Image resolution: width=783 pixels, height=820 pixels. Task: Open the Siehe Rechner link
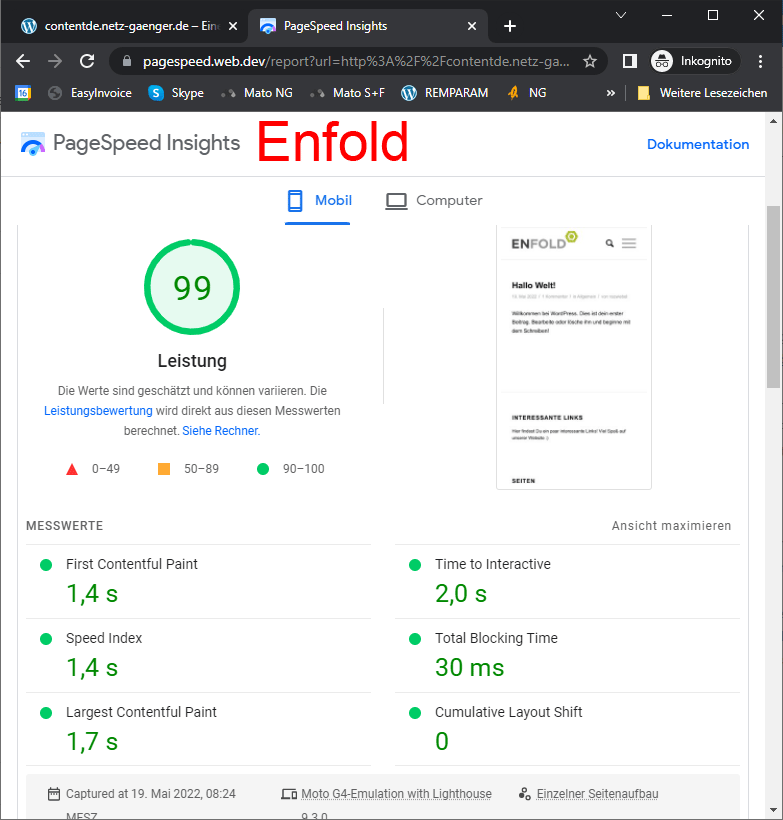tap(221, 431)
